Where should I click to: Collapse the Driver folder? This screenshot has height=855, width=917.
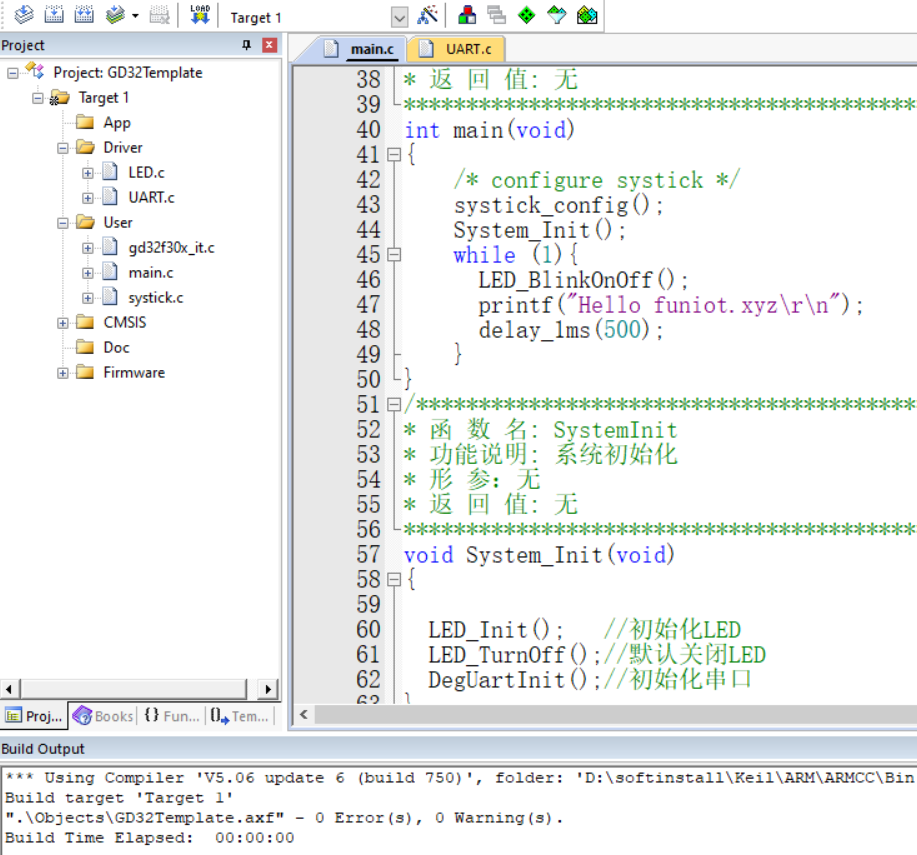[x=63, y=148]
